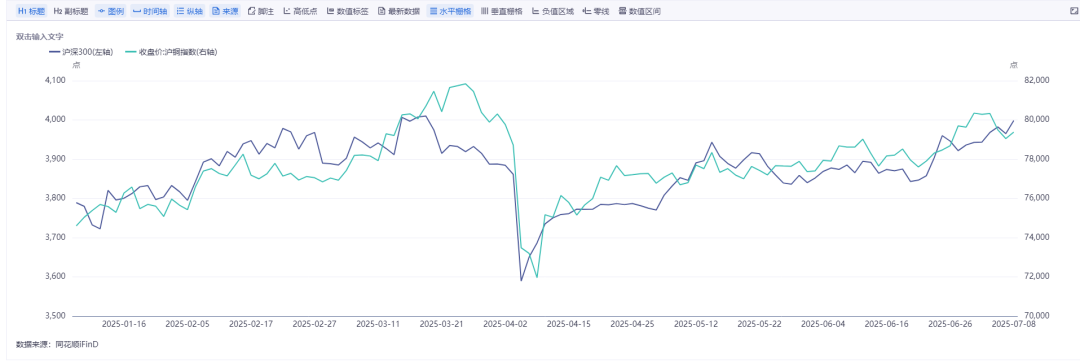The height and width of the screenshot is (363, 1080).
Task: Enable 高低点 high-low point markers
Action: click(300, 12)
